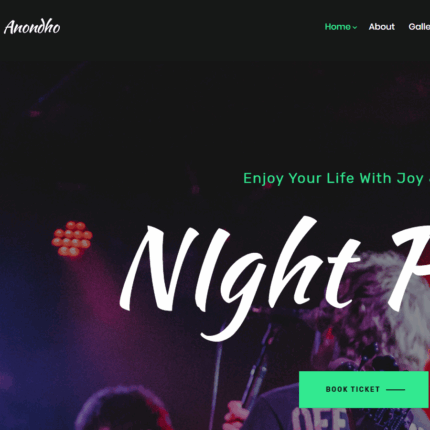Image resolution: width=430 pixels, height=430 pixels.
Task: Click the orange stage light cluster in photo
Action: click(x=72, y=238)
